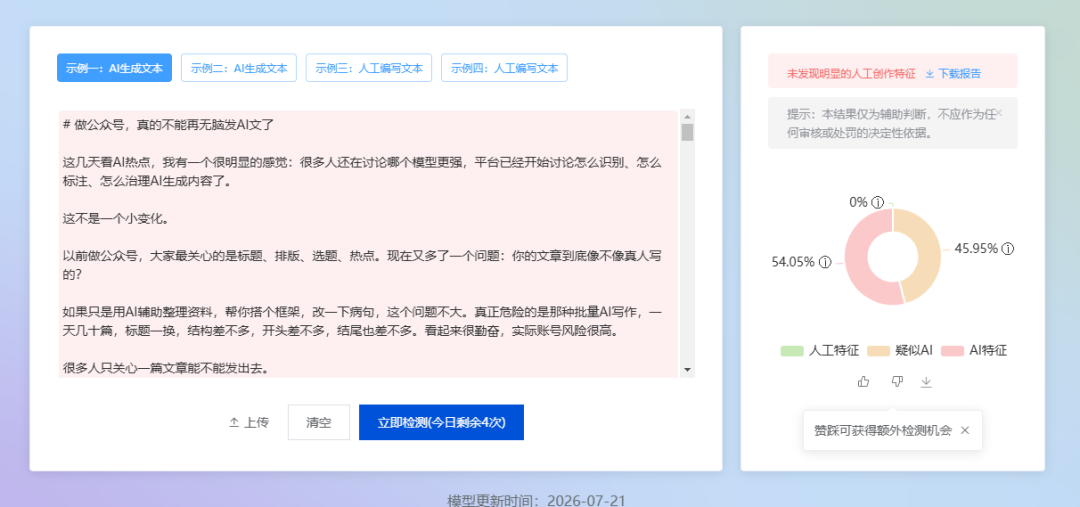
Task: Click the scrollbar up arrow
Action: (687, 115)
